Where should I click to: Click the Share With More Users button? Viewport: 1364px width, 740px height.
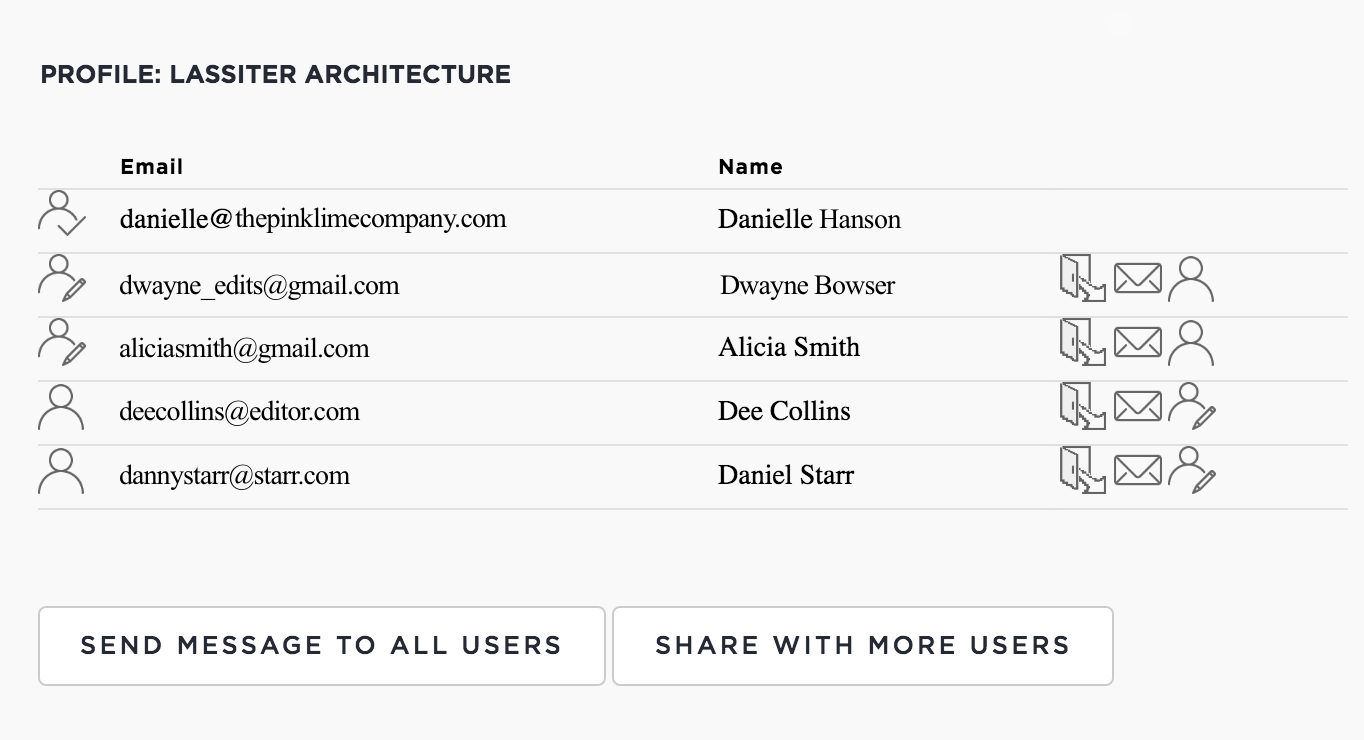point(863,646)
